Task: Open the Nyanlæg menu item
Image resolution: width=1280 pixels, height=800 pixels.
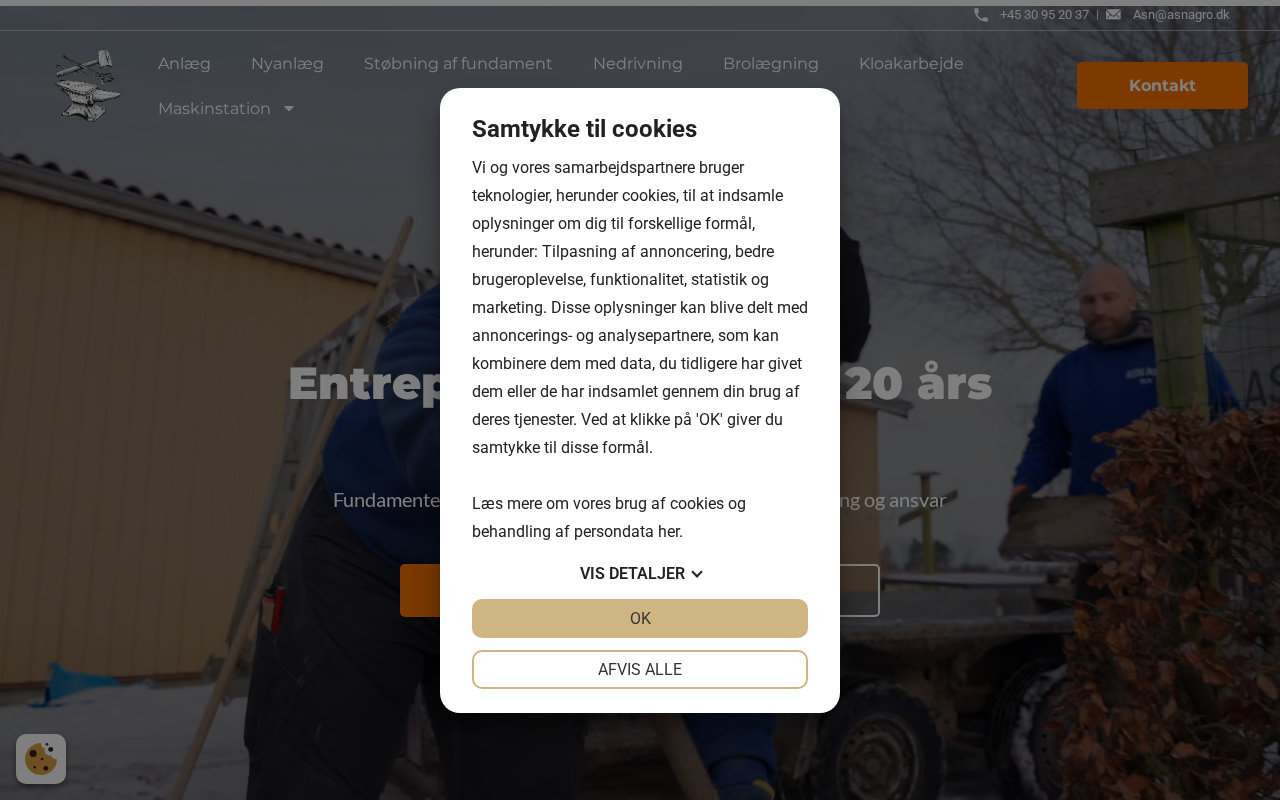Action: [287, 64]
